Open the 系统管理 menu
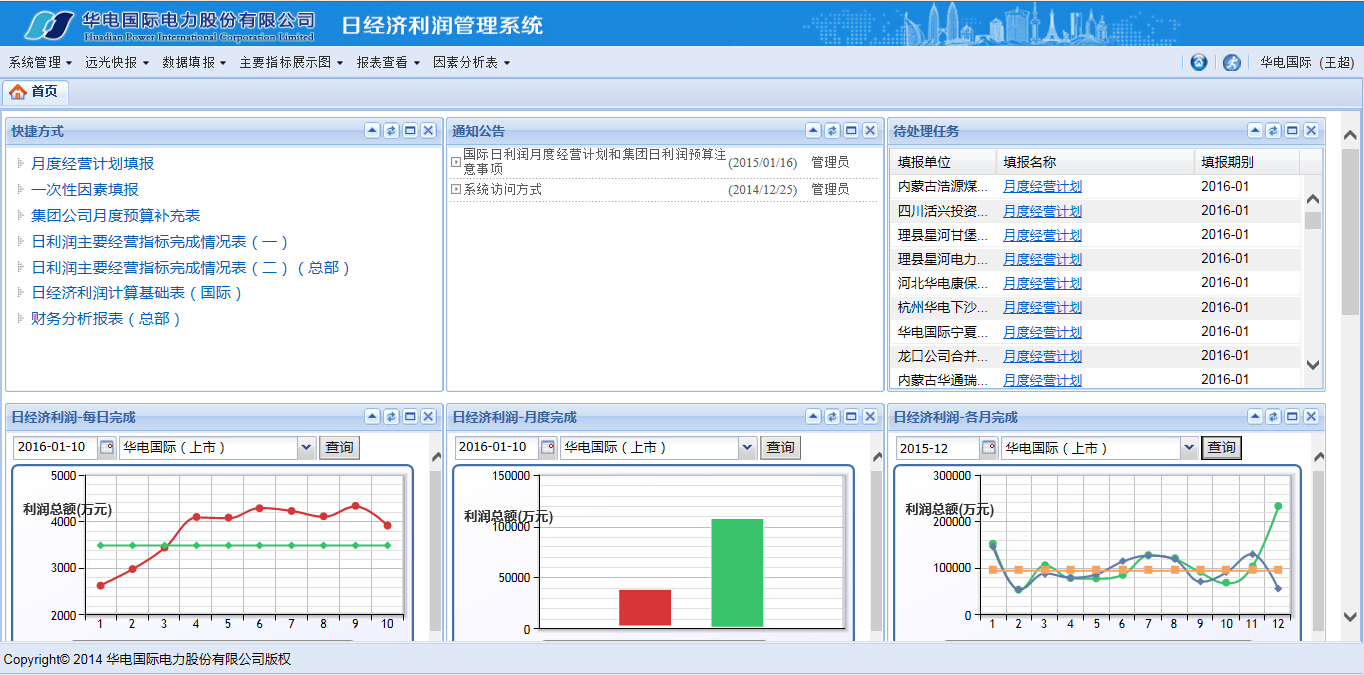Viewport: 1364px width, 675px height. pos(40,62)
